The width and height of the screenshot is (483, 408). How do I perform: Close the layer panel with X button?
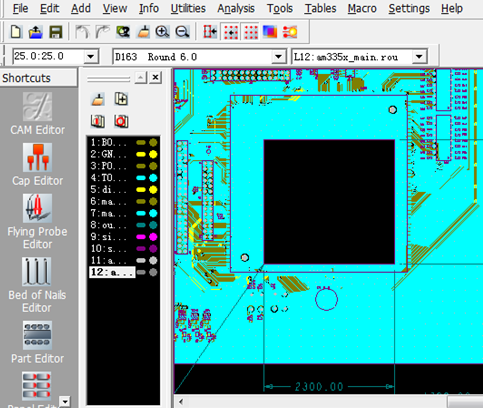click(155, 77)
